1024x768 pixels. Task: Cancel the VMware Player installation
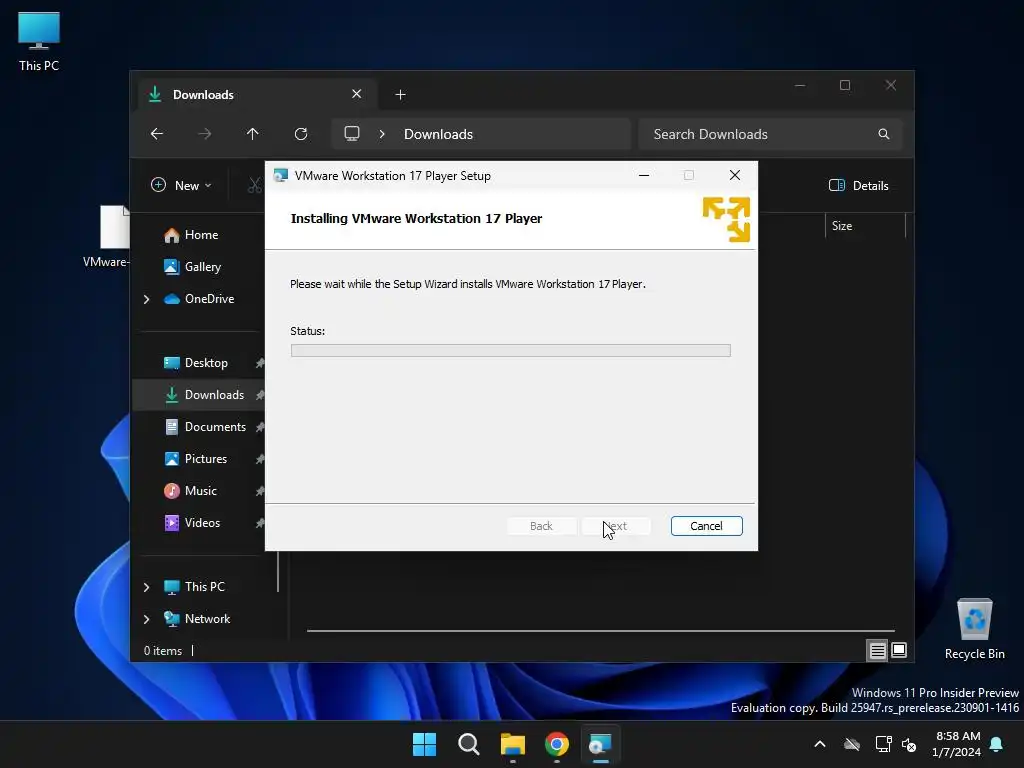click(706, 526)
